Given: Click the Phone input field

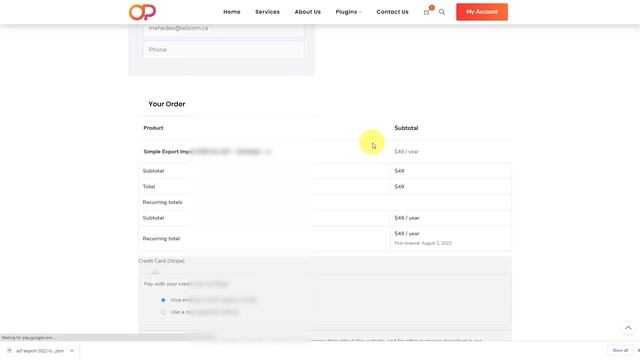Looking at the screenshot, I should [224, 50].
